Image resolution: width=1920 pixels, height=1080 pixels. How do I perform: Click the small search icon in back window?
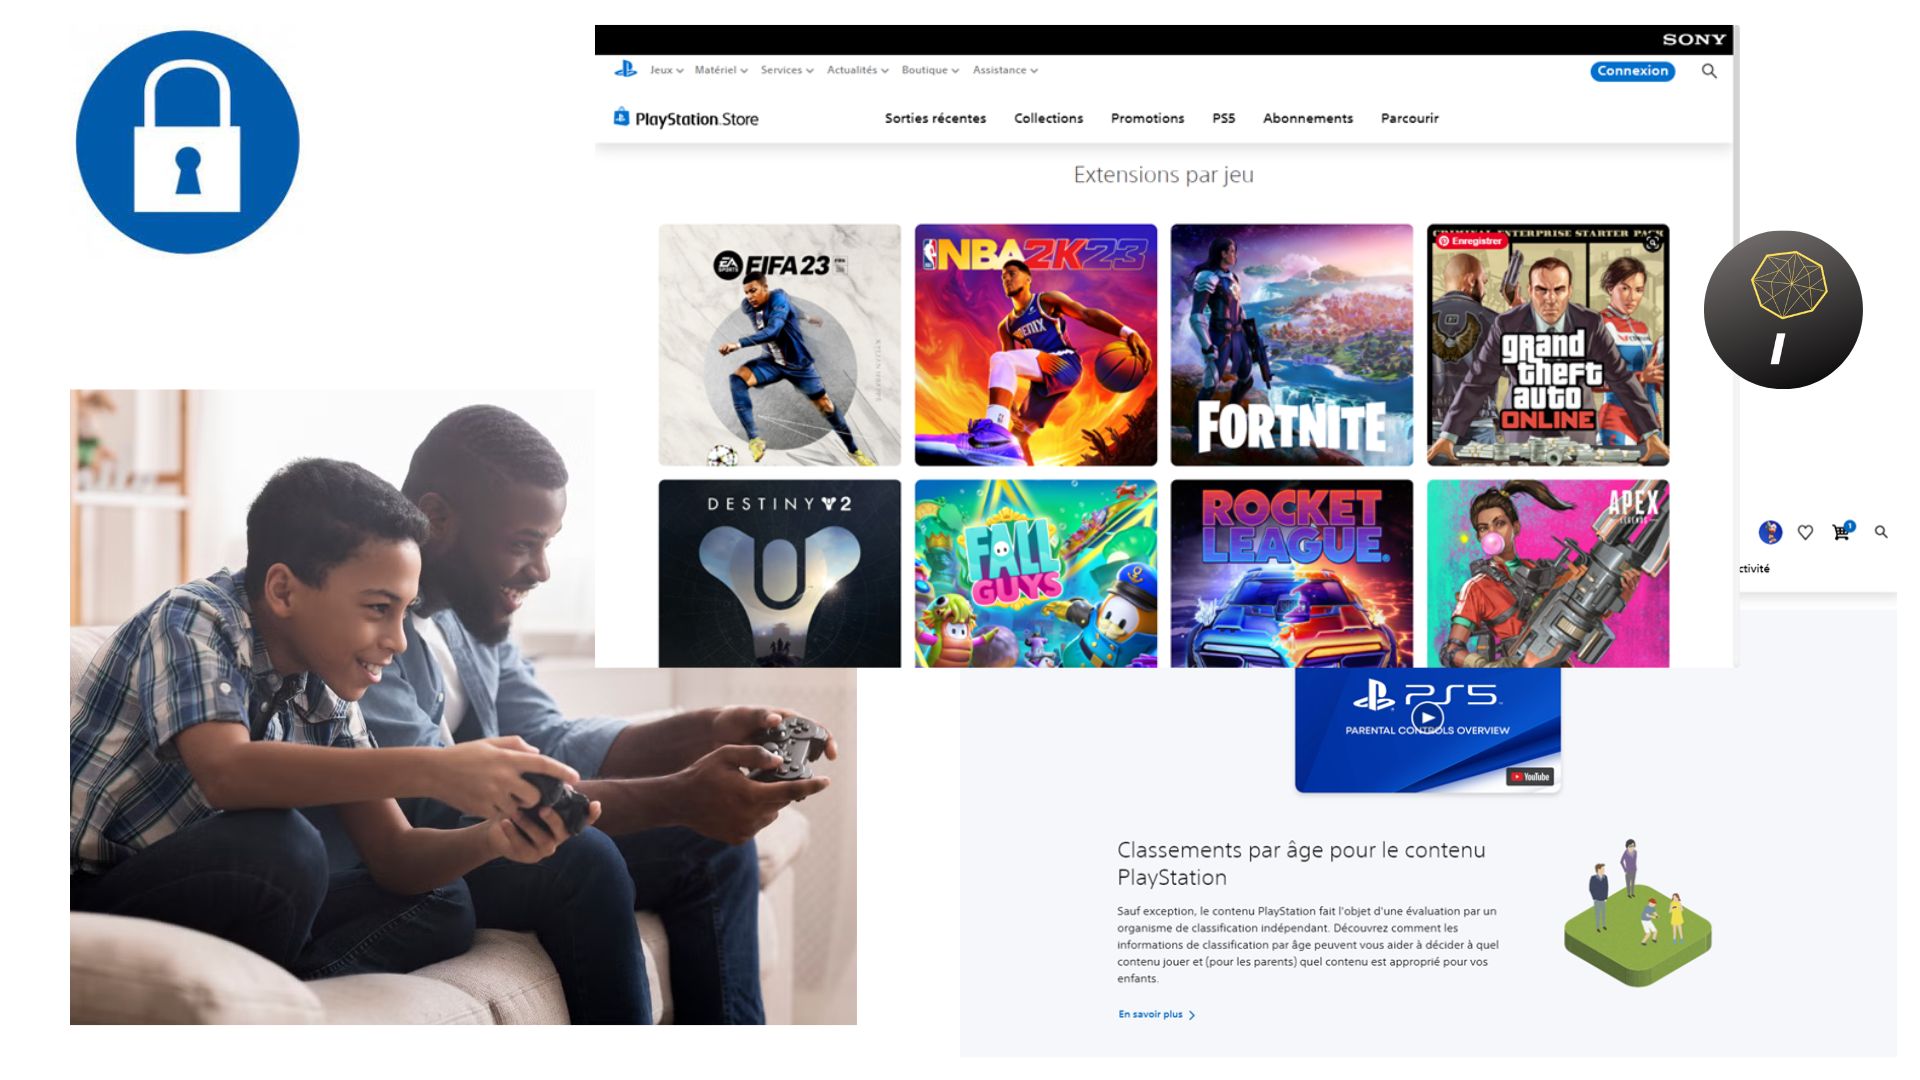click(x=1881, y=532)
